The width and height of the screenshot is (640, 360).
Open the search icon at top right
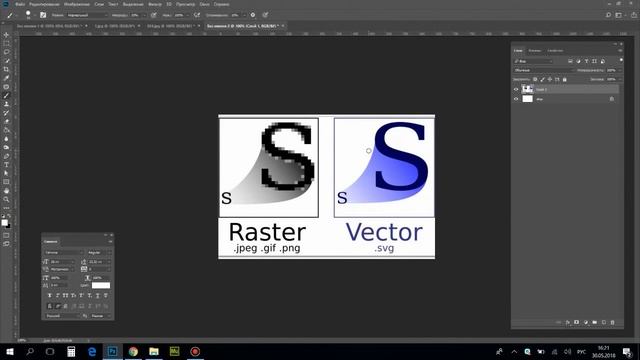tap(608, 15)
